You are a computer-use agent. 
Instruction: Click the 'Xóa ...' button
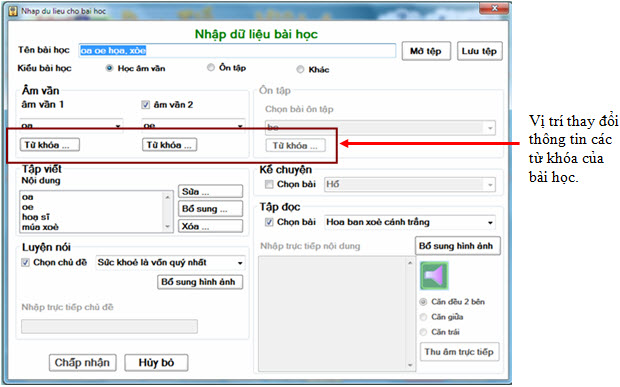tap(210, 227)
